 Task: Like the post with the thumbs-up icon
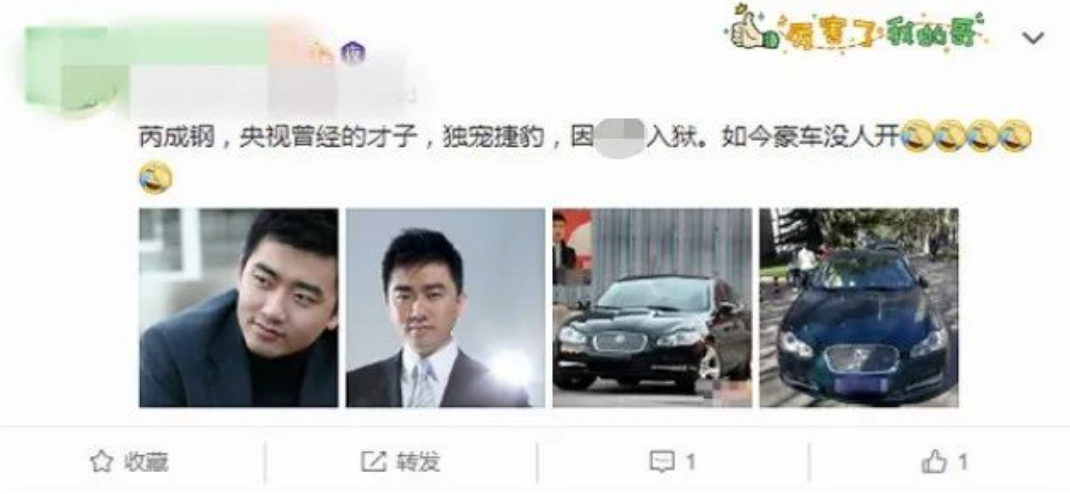[x=934, y=462]
